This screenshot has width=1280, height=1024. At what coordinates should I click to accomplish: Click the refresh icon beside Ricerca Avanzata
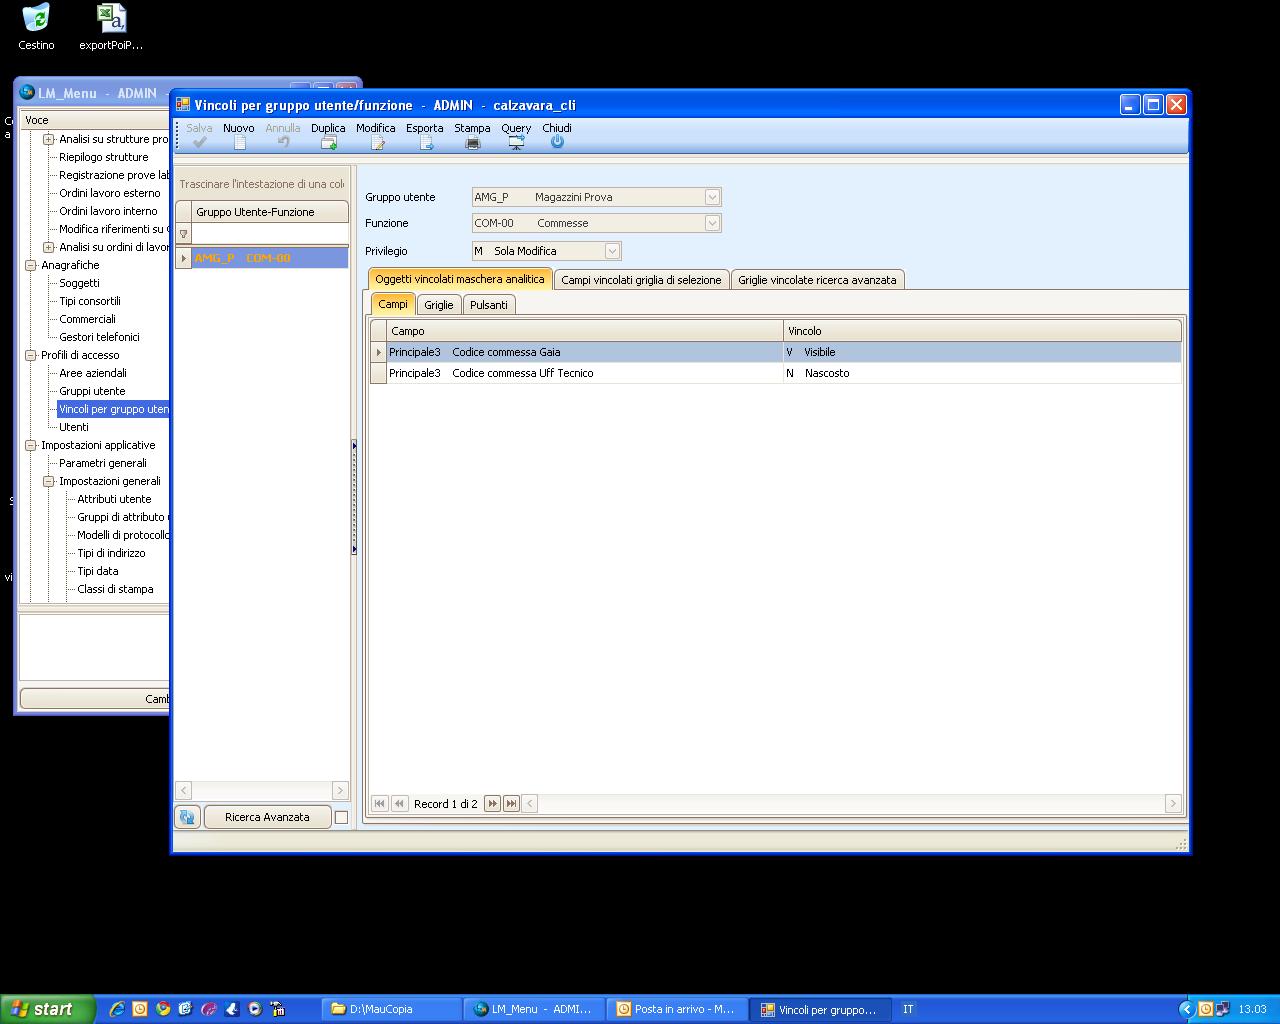click(x=187, y=817)
